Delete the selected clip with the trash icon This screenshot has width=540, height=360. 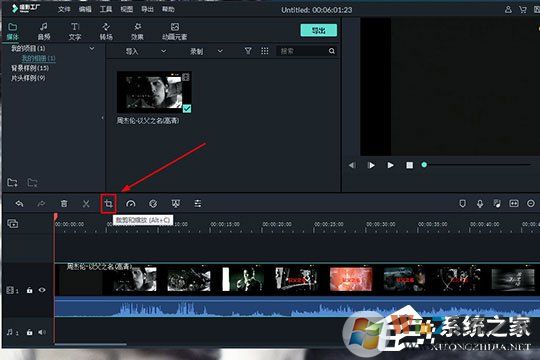tap(64, 204)
